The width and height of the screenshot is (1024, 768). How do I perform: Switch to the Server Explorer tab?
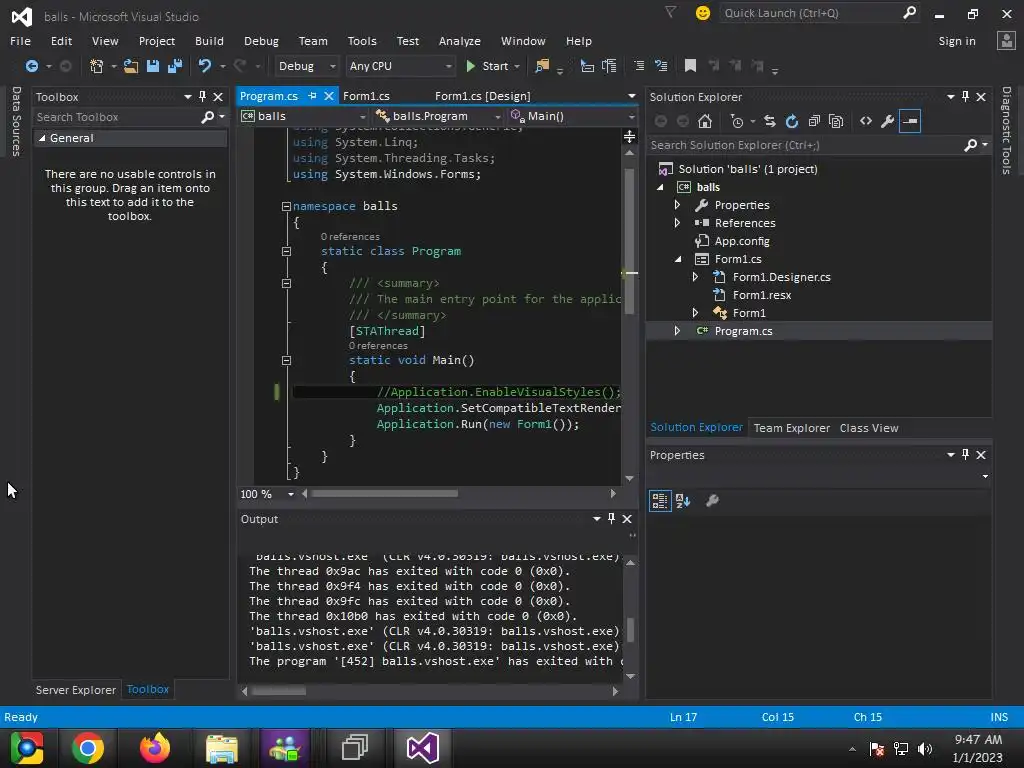click(x=76, y=690)
